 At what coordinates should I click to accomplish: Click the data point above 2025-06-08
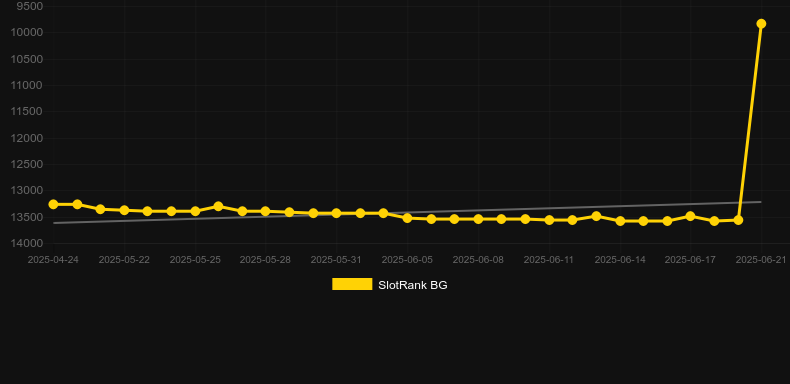478,219
